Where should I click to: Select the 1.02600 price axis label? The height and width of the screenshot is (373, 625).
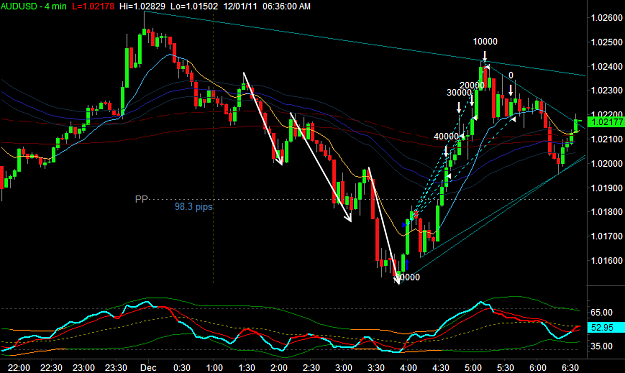coord(606,18)
